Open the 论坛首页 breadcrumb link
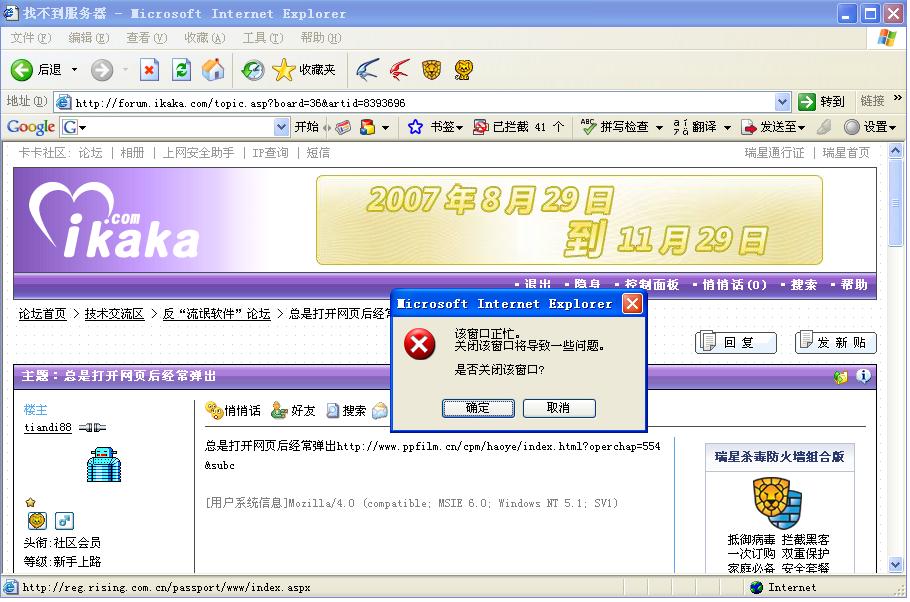910x602 pixels. click(x=42, y=314)
